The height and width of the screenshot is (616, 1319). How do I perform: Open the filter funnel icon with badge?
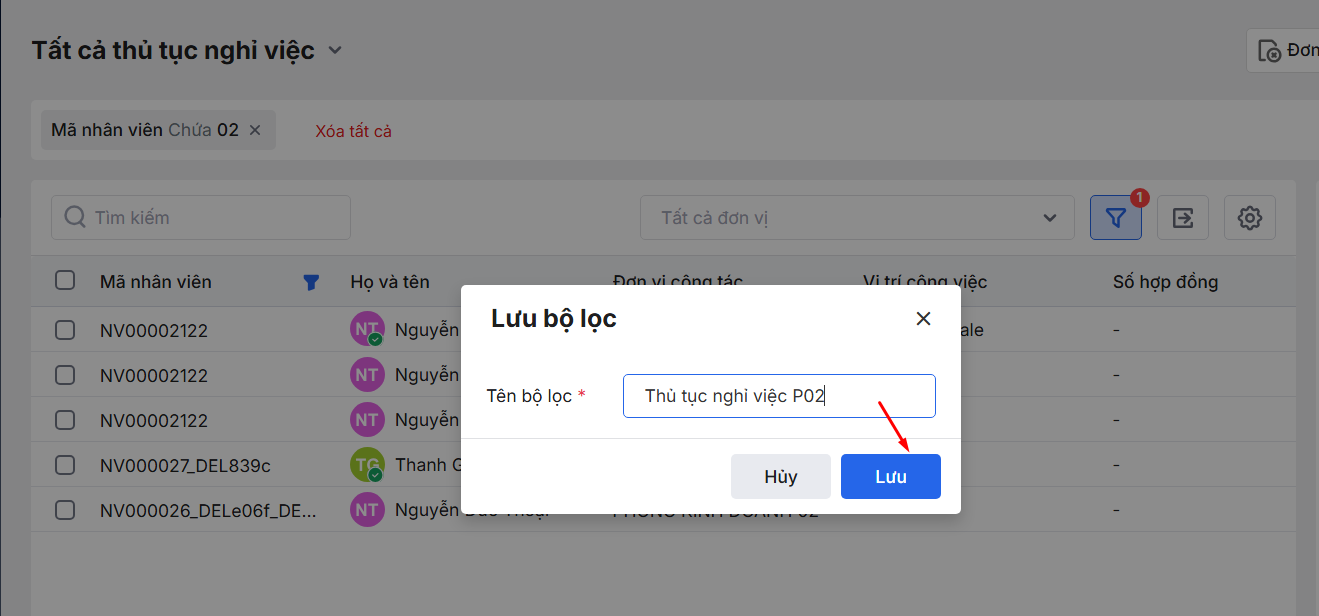tap(1116, 217)
